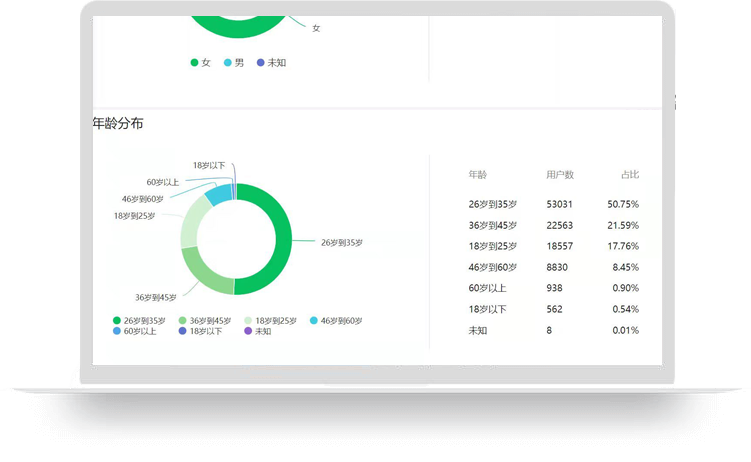Select the cyan 46岁到60岁 donut slice
This screenshot has height=462, width=751.
[217, 195]
